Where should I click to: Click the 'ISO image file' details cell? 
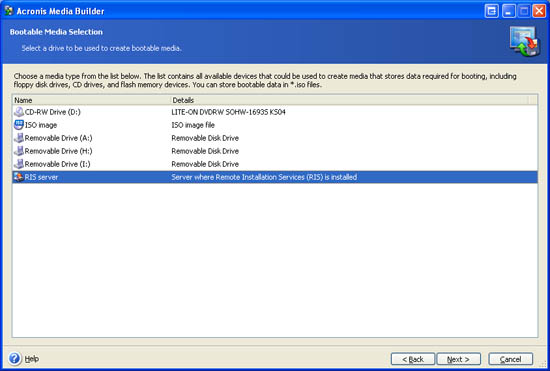(193, 125)
